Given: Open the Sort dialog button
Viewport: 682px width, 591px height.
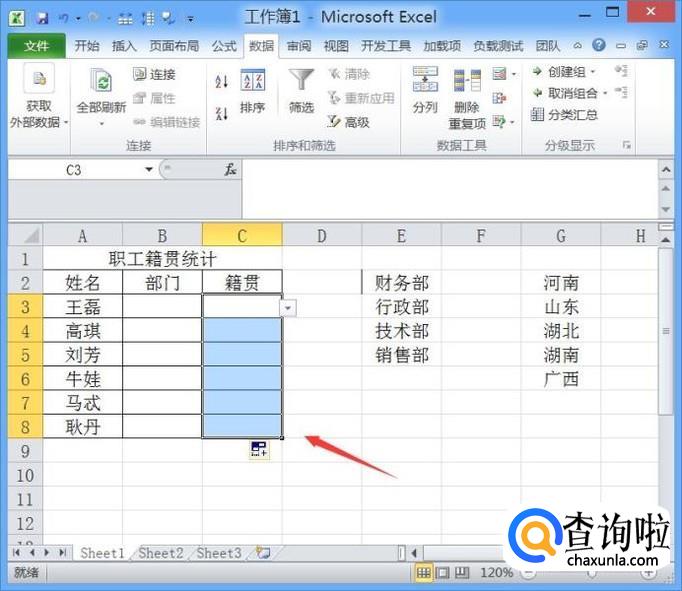Looking at the screenshot, I should 253,91.
